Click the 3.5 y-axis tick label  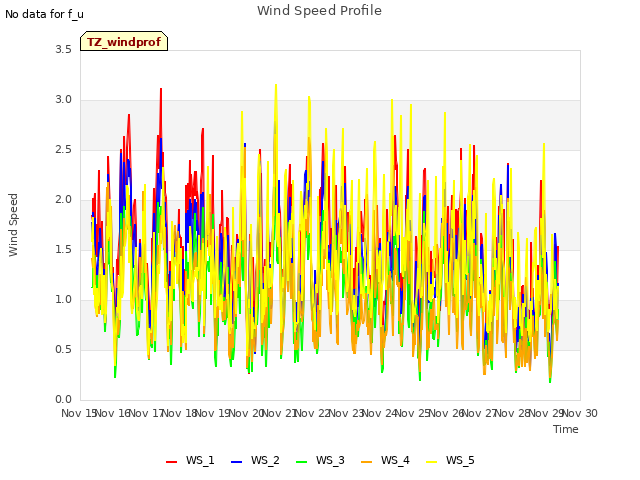point(63,49)
